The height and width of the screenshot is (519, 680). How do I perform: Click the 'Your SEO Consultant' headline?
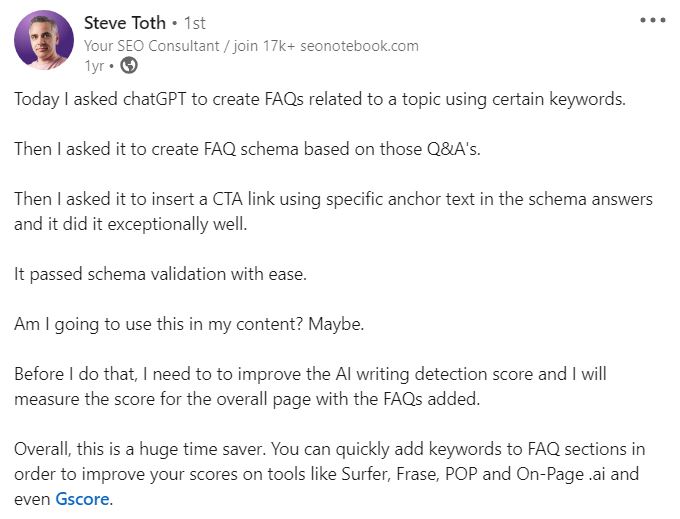tap(152, 46)
